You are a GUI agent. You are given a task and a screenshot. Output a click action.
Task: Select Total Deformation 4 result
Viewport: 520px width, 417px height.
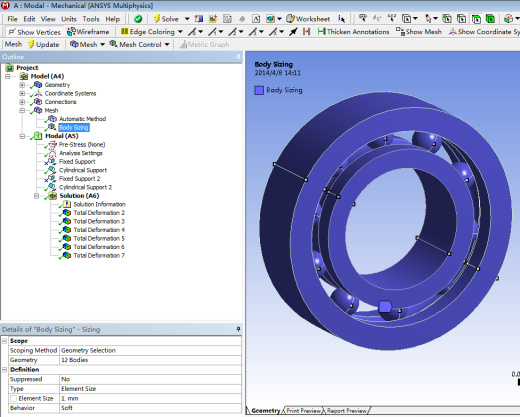pyautogui.click(x=99, y=230)
